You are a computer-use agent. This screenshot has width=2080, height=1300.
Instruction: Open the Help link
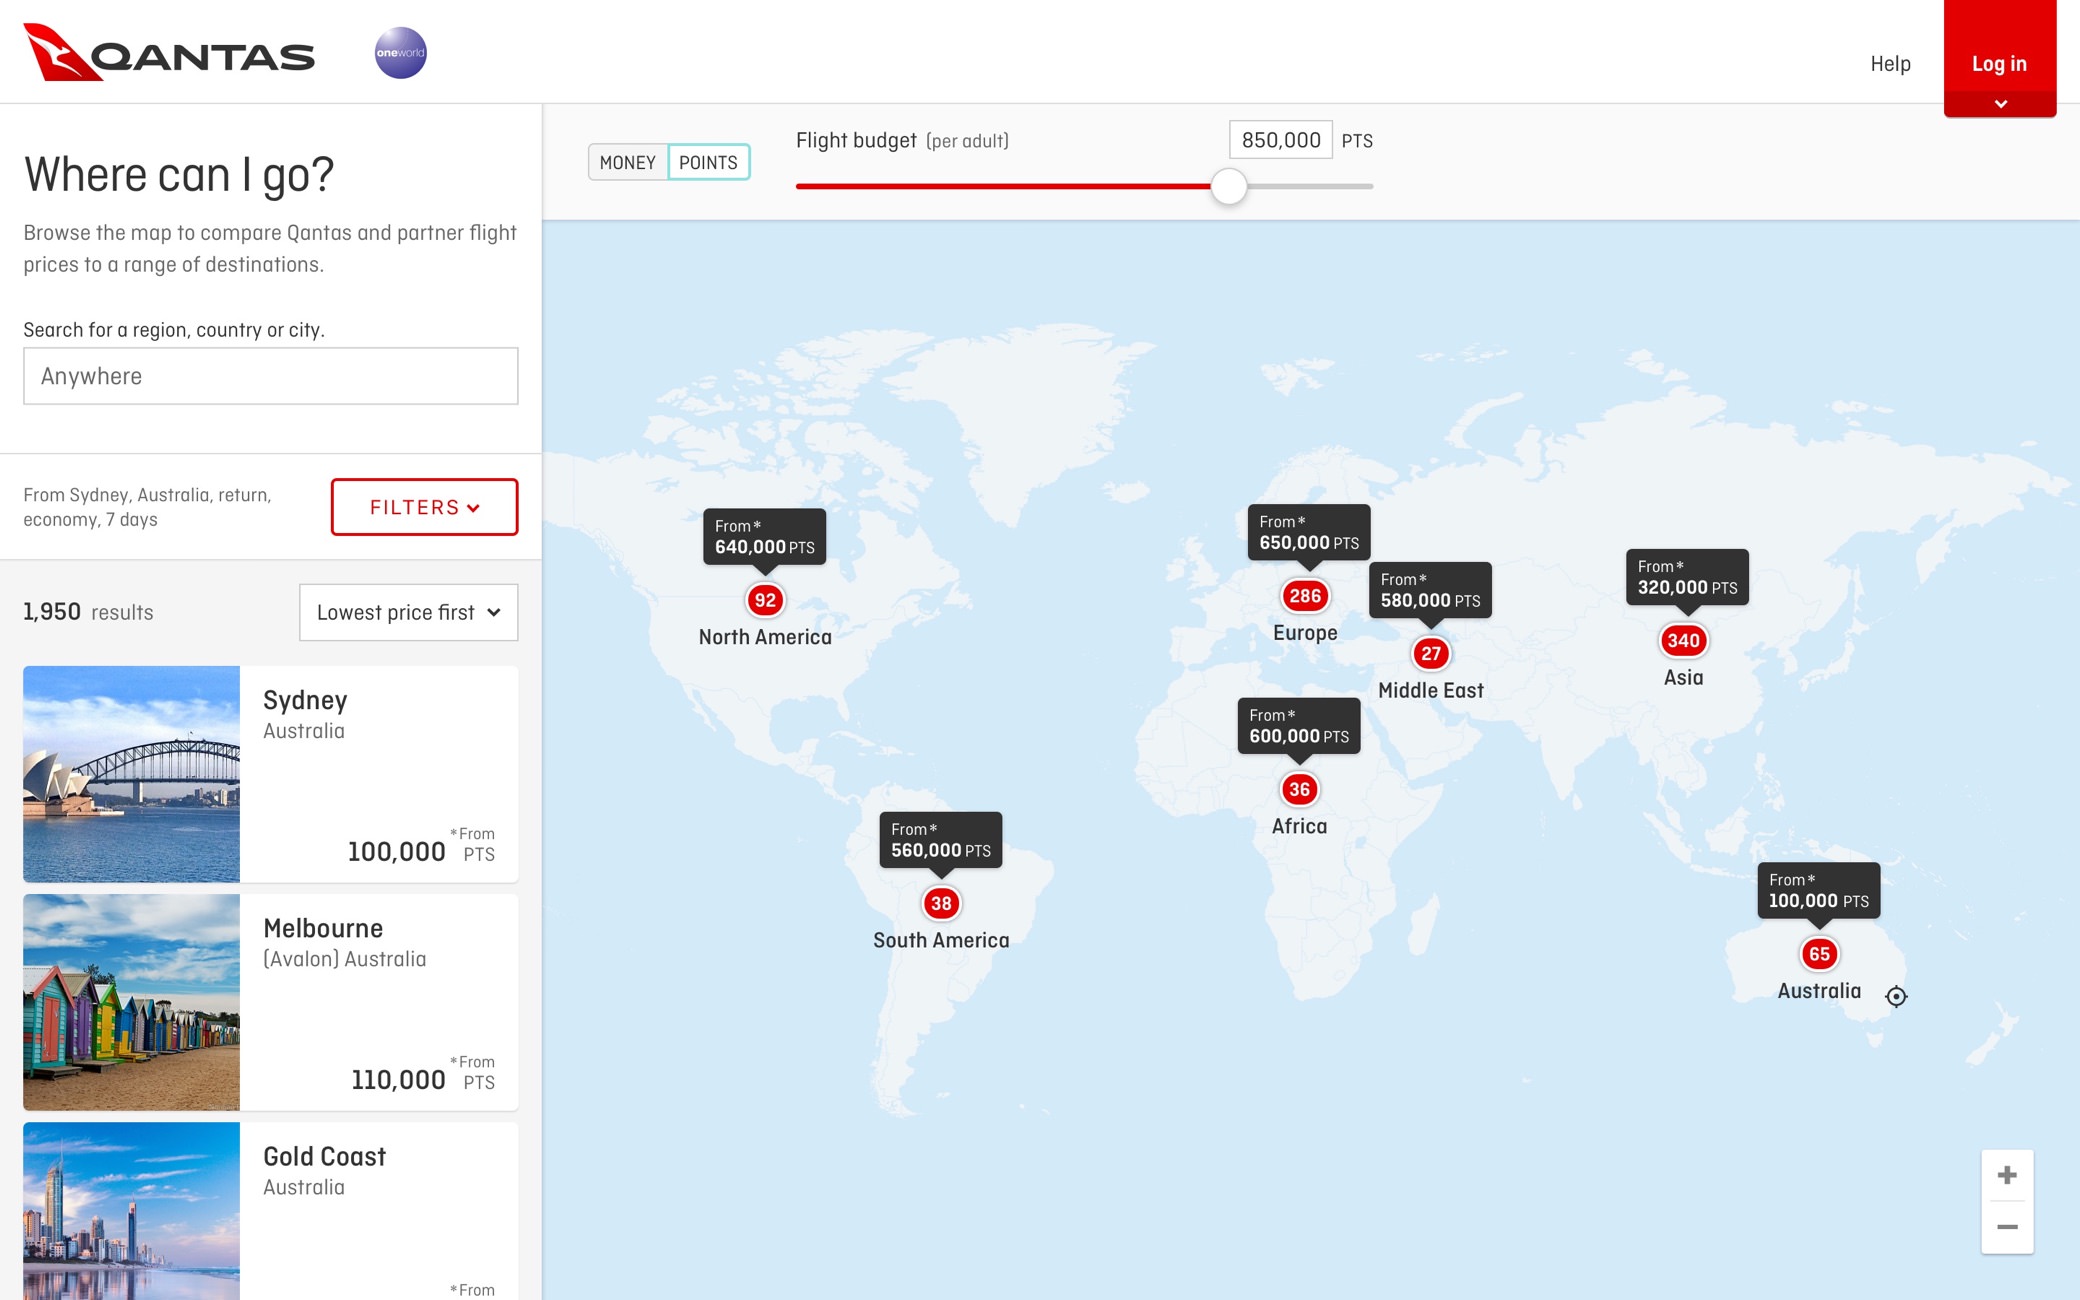tap(1890, 63)
